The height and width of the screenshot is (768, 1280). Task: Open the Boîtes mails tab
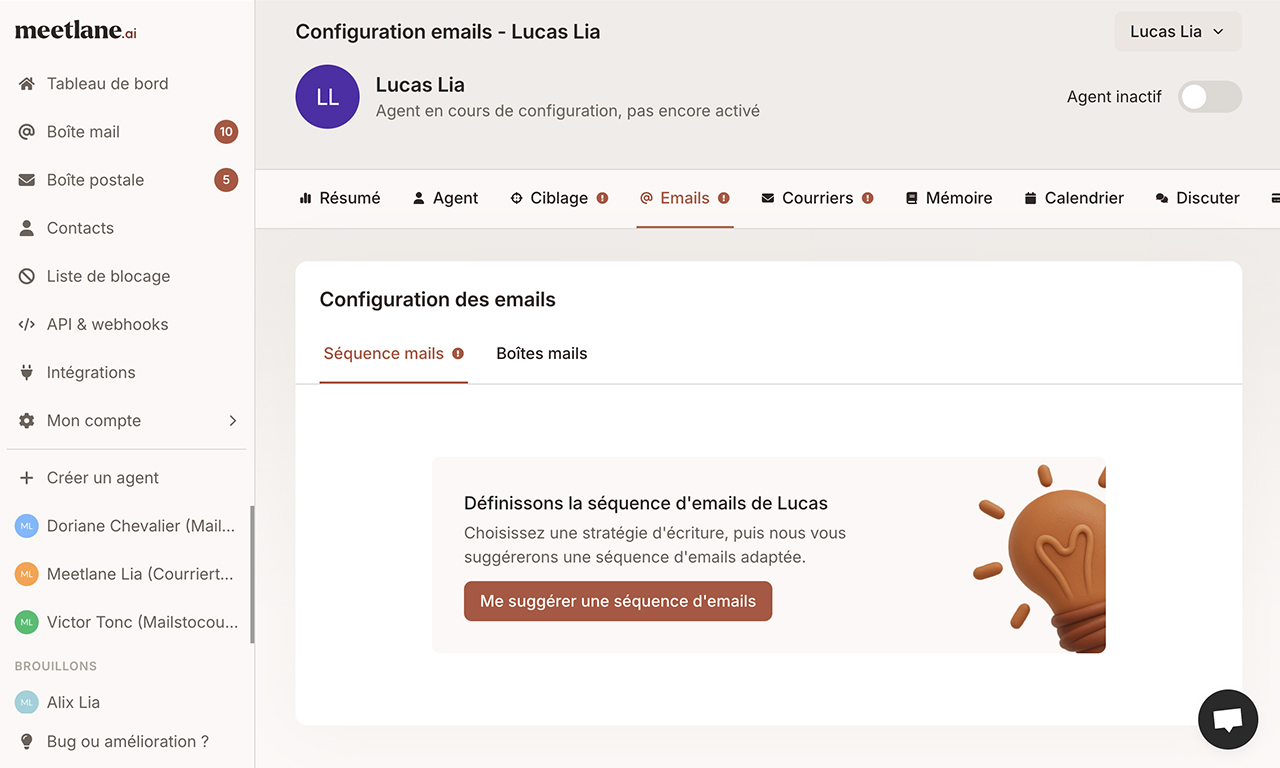[x=541, y=353]
